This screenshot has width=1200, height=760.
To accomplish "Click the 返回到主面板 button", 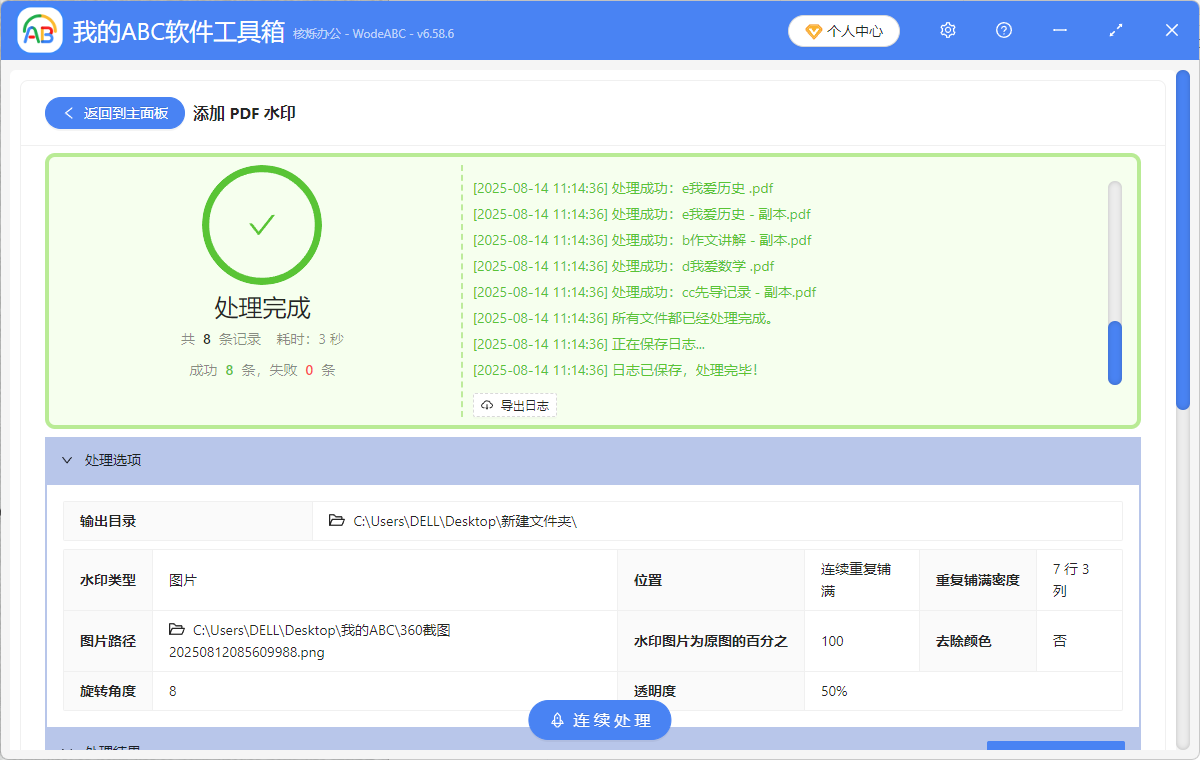I will (114, 112).
